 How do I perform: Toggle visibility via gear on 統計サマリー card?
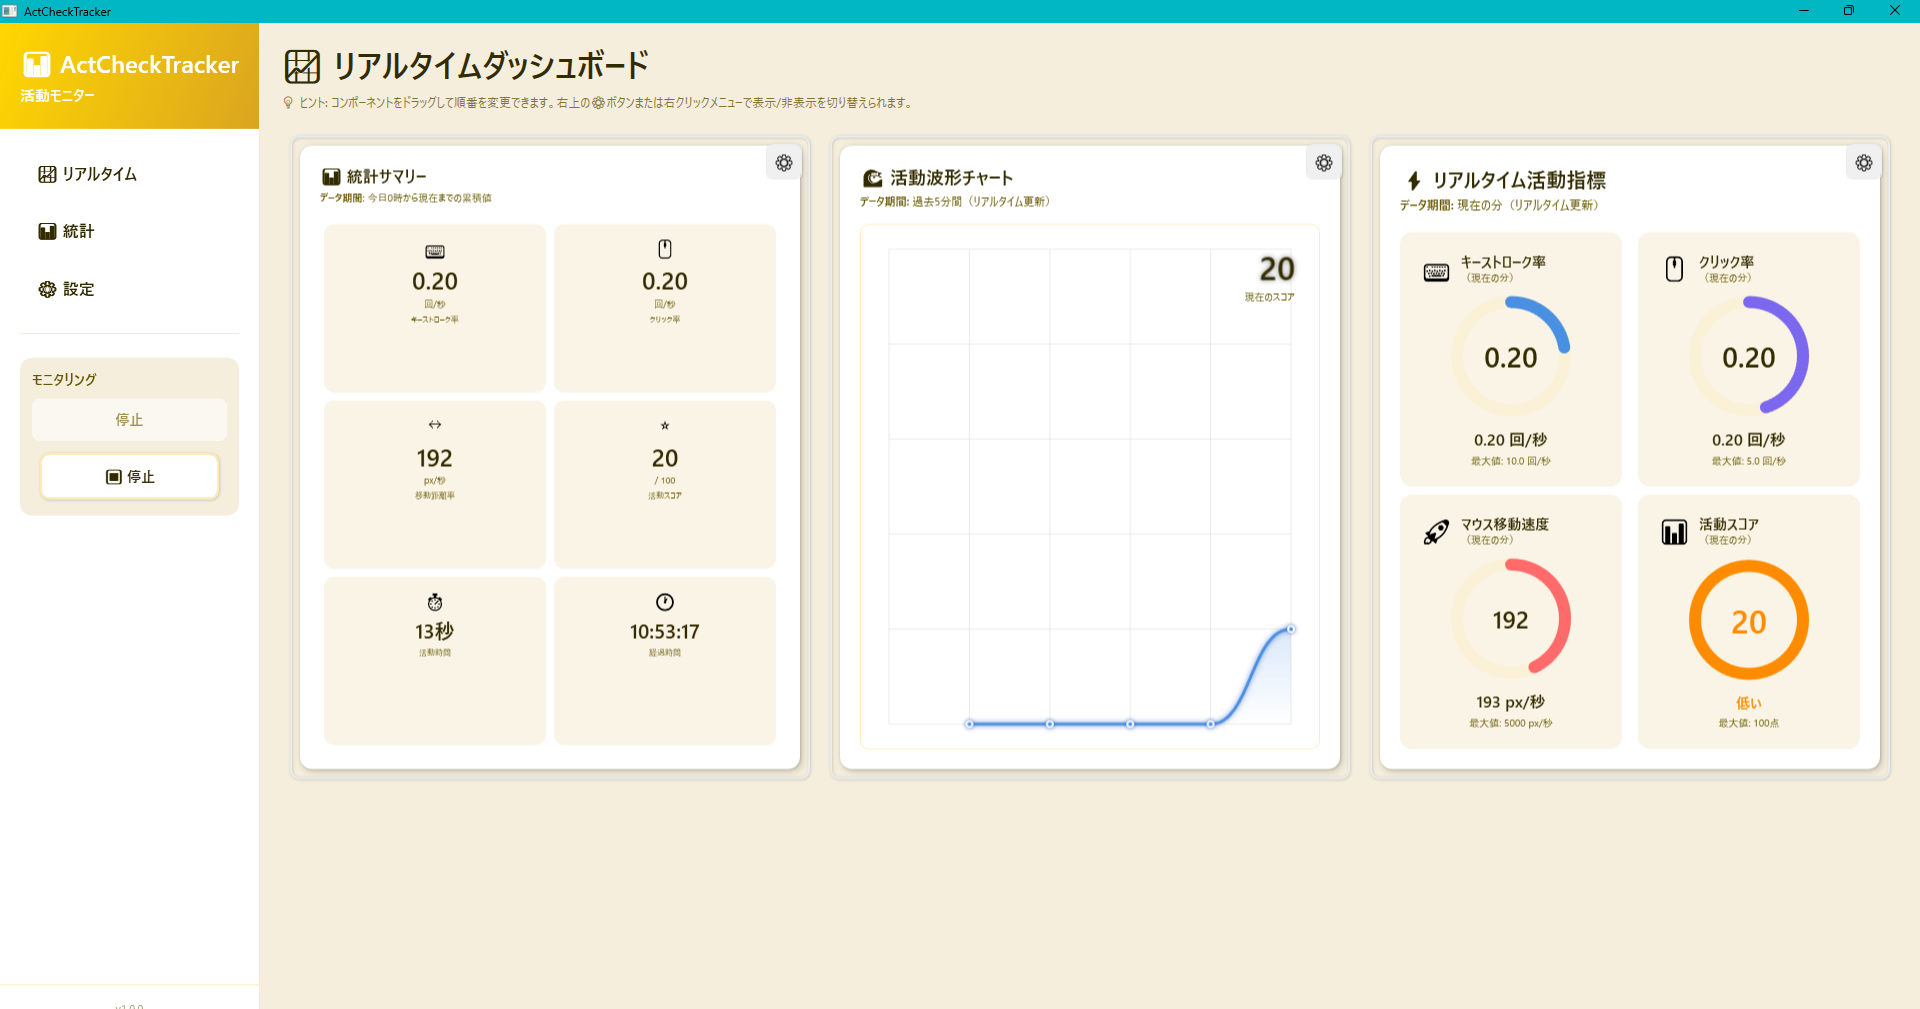[x=783, y=162]
